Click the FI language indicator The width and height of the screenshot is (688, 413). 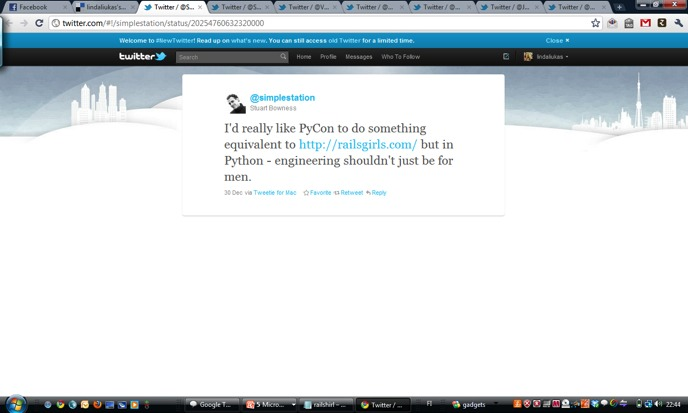point(429,403)
